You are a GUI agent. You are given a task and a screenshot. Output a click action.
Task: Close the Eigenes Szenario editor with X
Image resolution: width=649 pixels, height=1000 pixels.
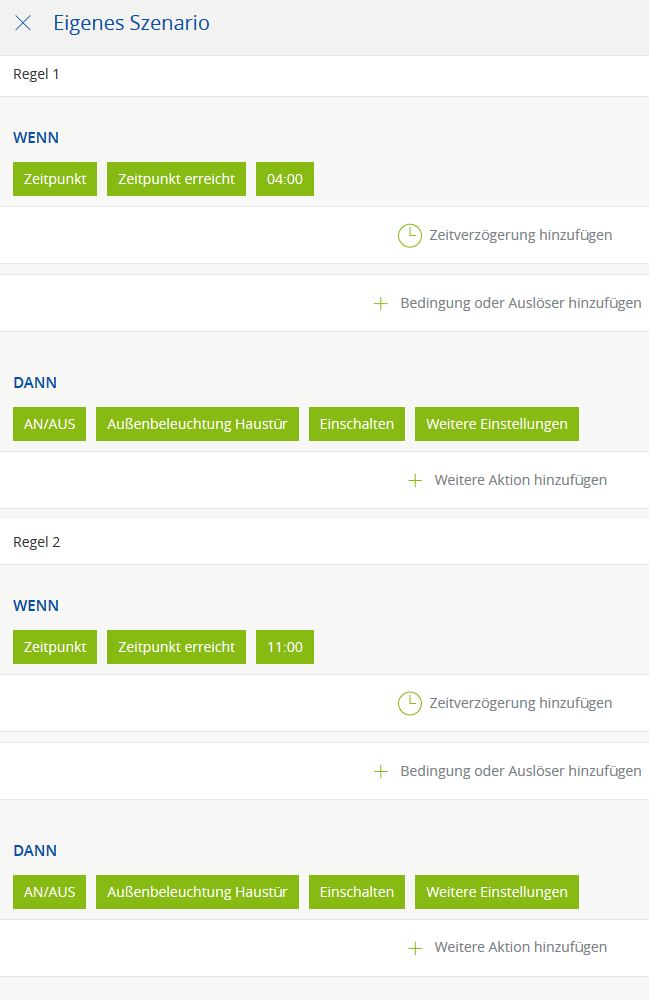click(x=23, y=23)
